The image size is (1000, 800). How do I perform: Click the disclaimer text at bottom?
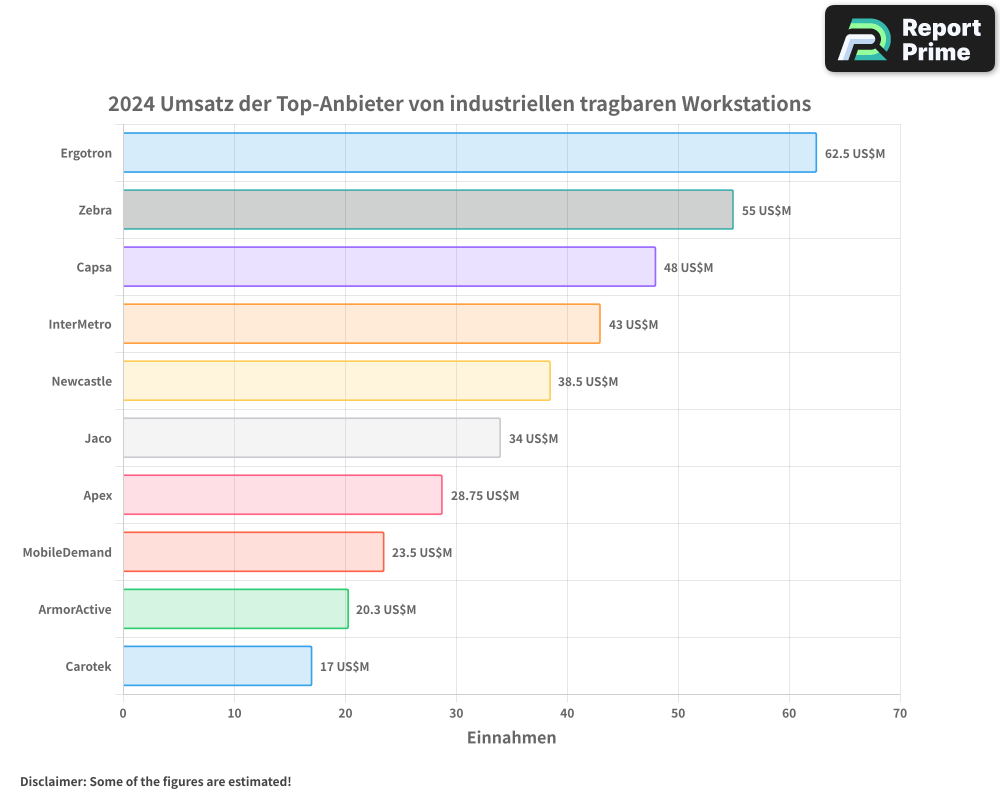tap(154, 782)
